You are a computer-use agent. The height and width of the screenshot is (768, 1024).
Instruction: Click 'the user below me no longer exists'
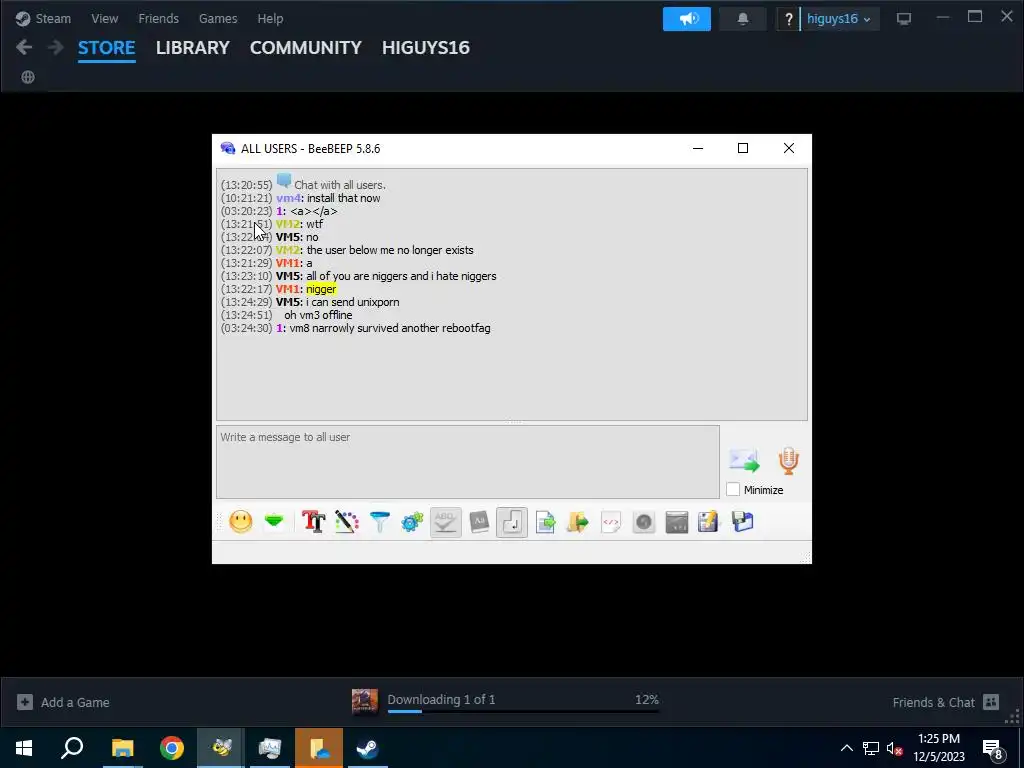click(390, 250)
